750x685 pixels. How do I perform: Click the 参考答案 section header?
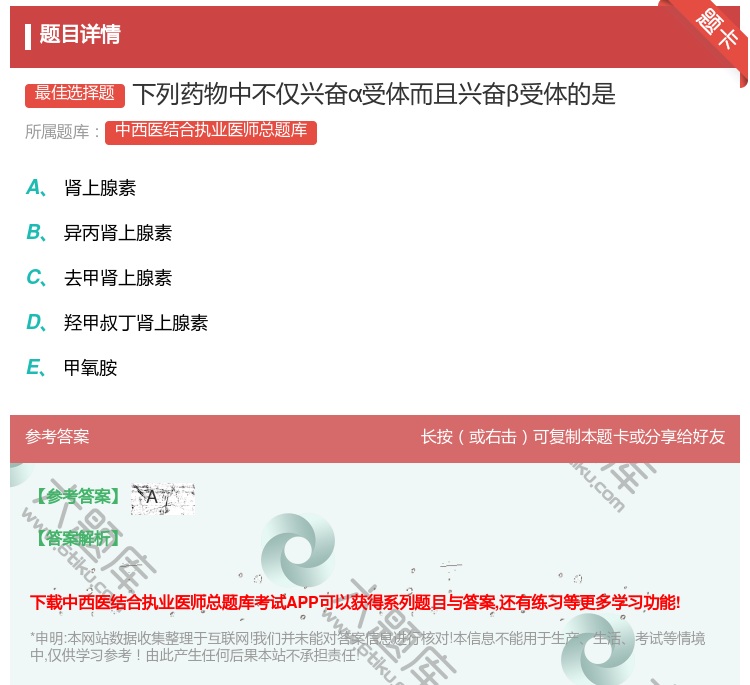pos(57,437)
